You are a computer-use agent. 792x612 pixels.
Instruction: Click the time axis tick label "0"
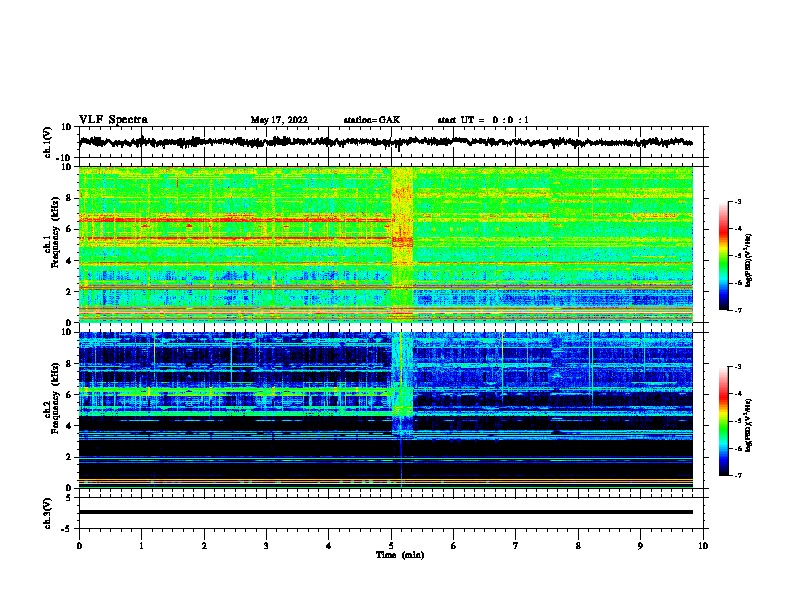click(x=79, y=546)
